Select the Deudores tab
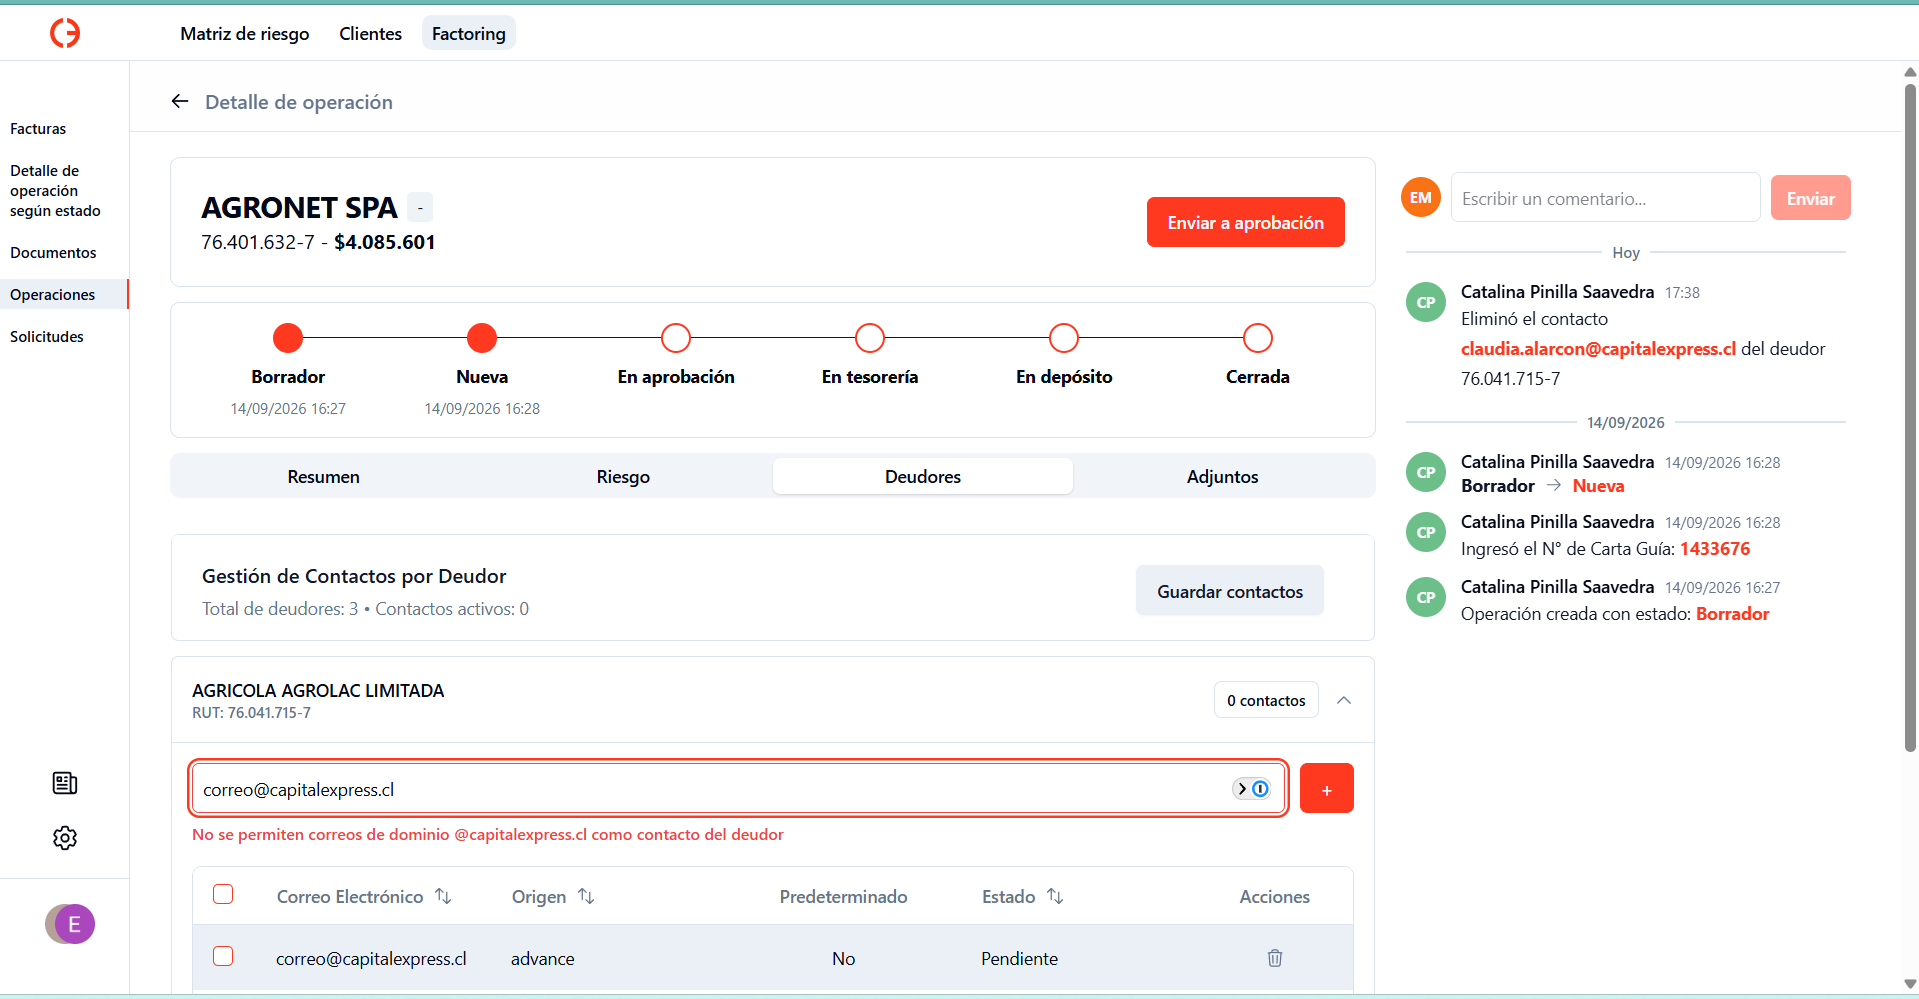 pyautogui.click(x=923, y=477)
